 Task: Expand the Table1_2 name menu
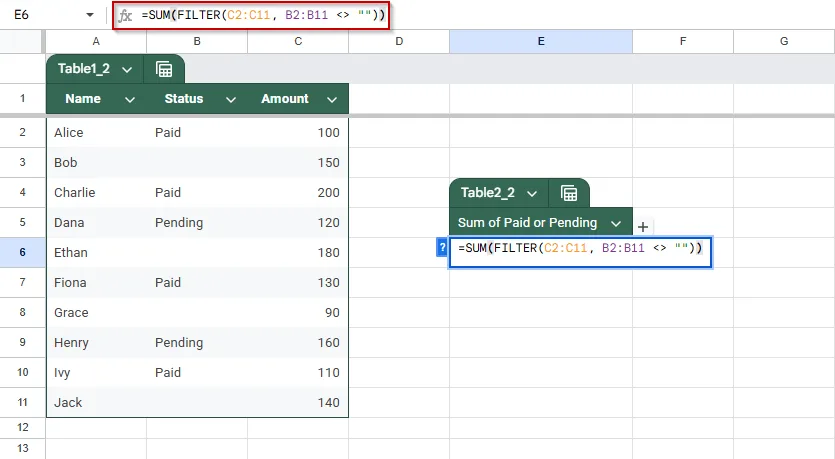click(x=127, y=69)
